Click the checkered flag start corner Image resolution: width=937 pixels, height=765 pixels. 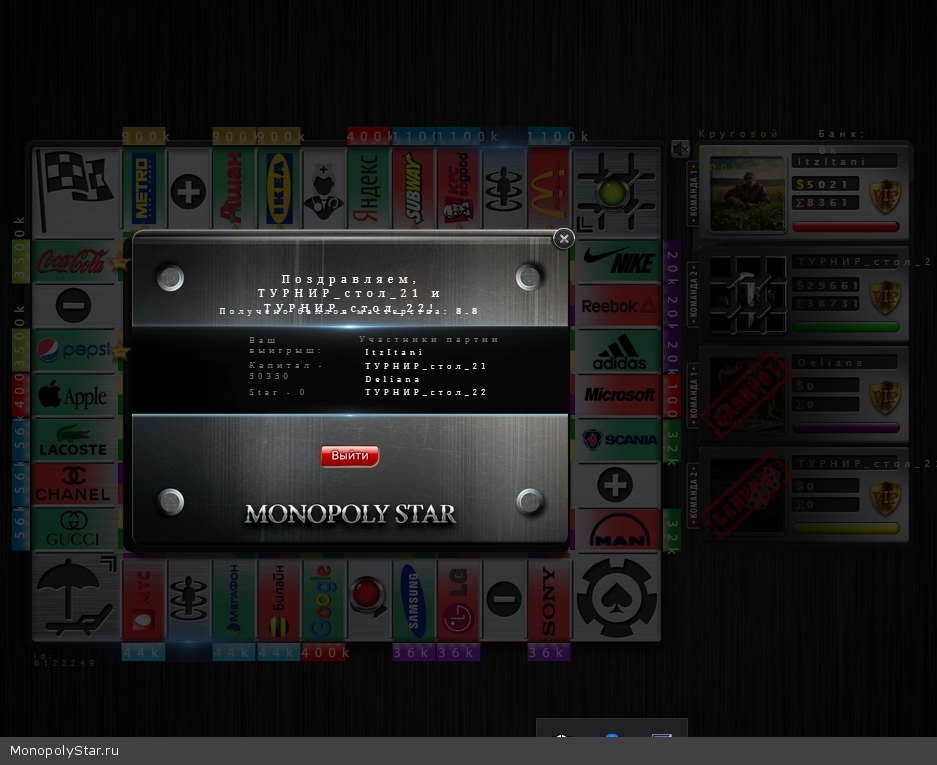[75, 190]
